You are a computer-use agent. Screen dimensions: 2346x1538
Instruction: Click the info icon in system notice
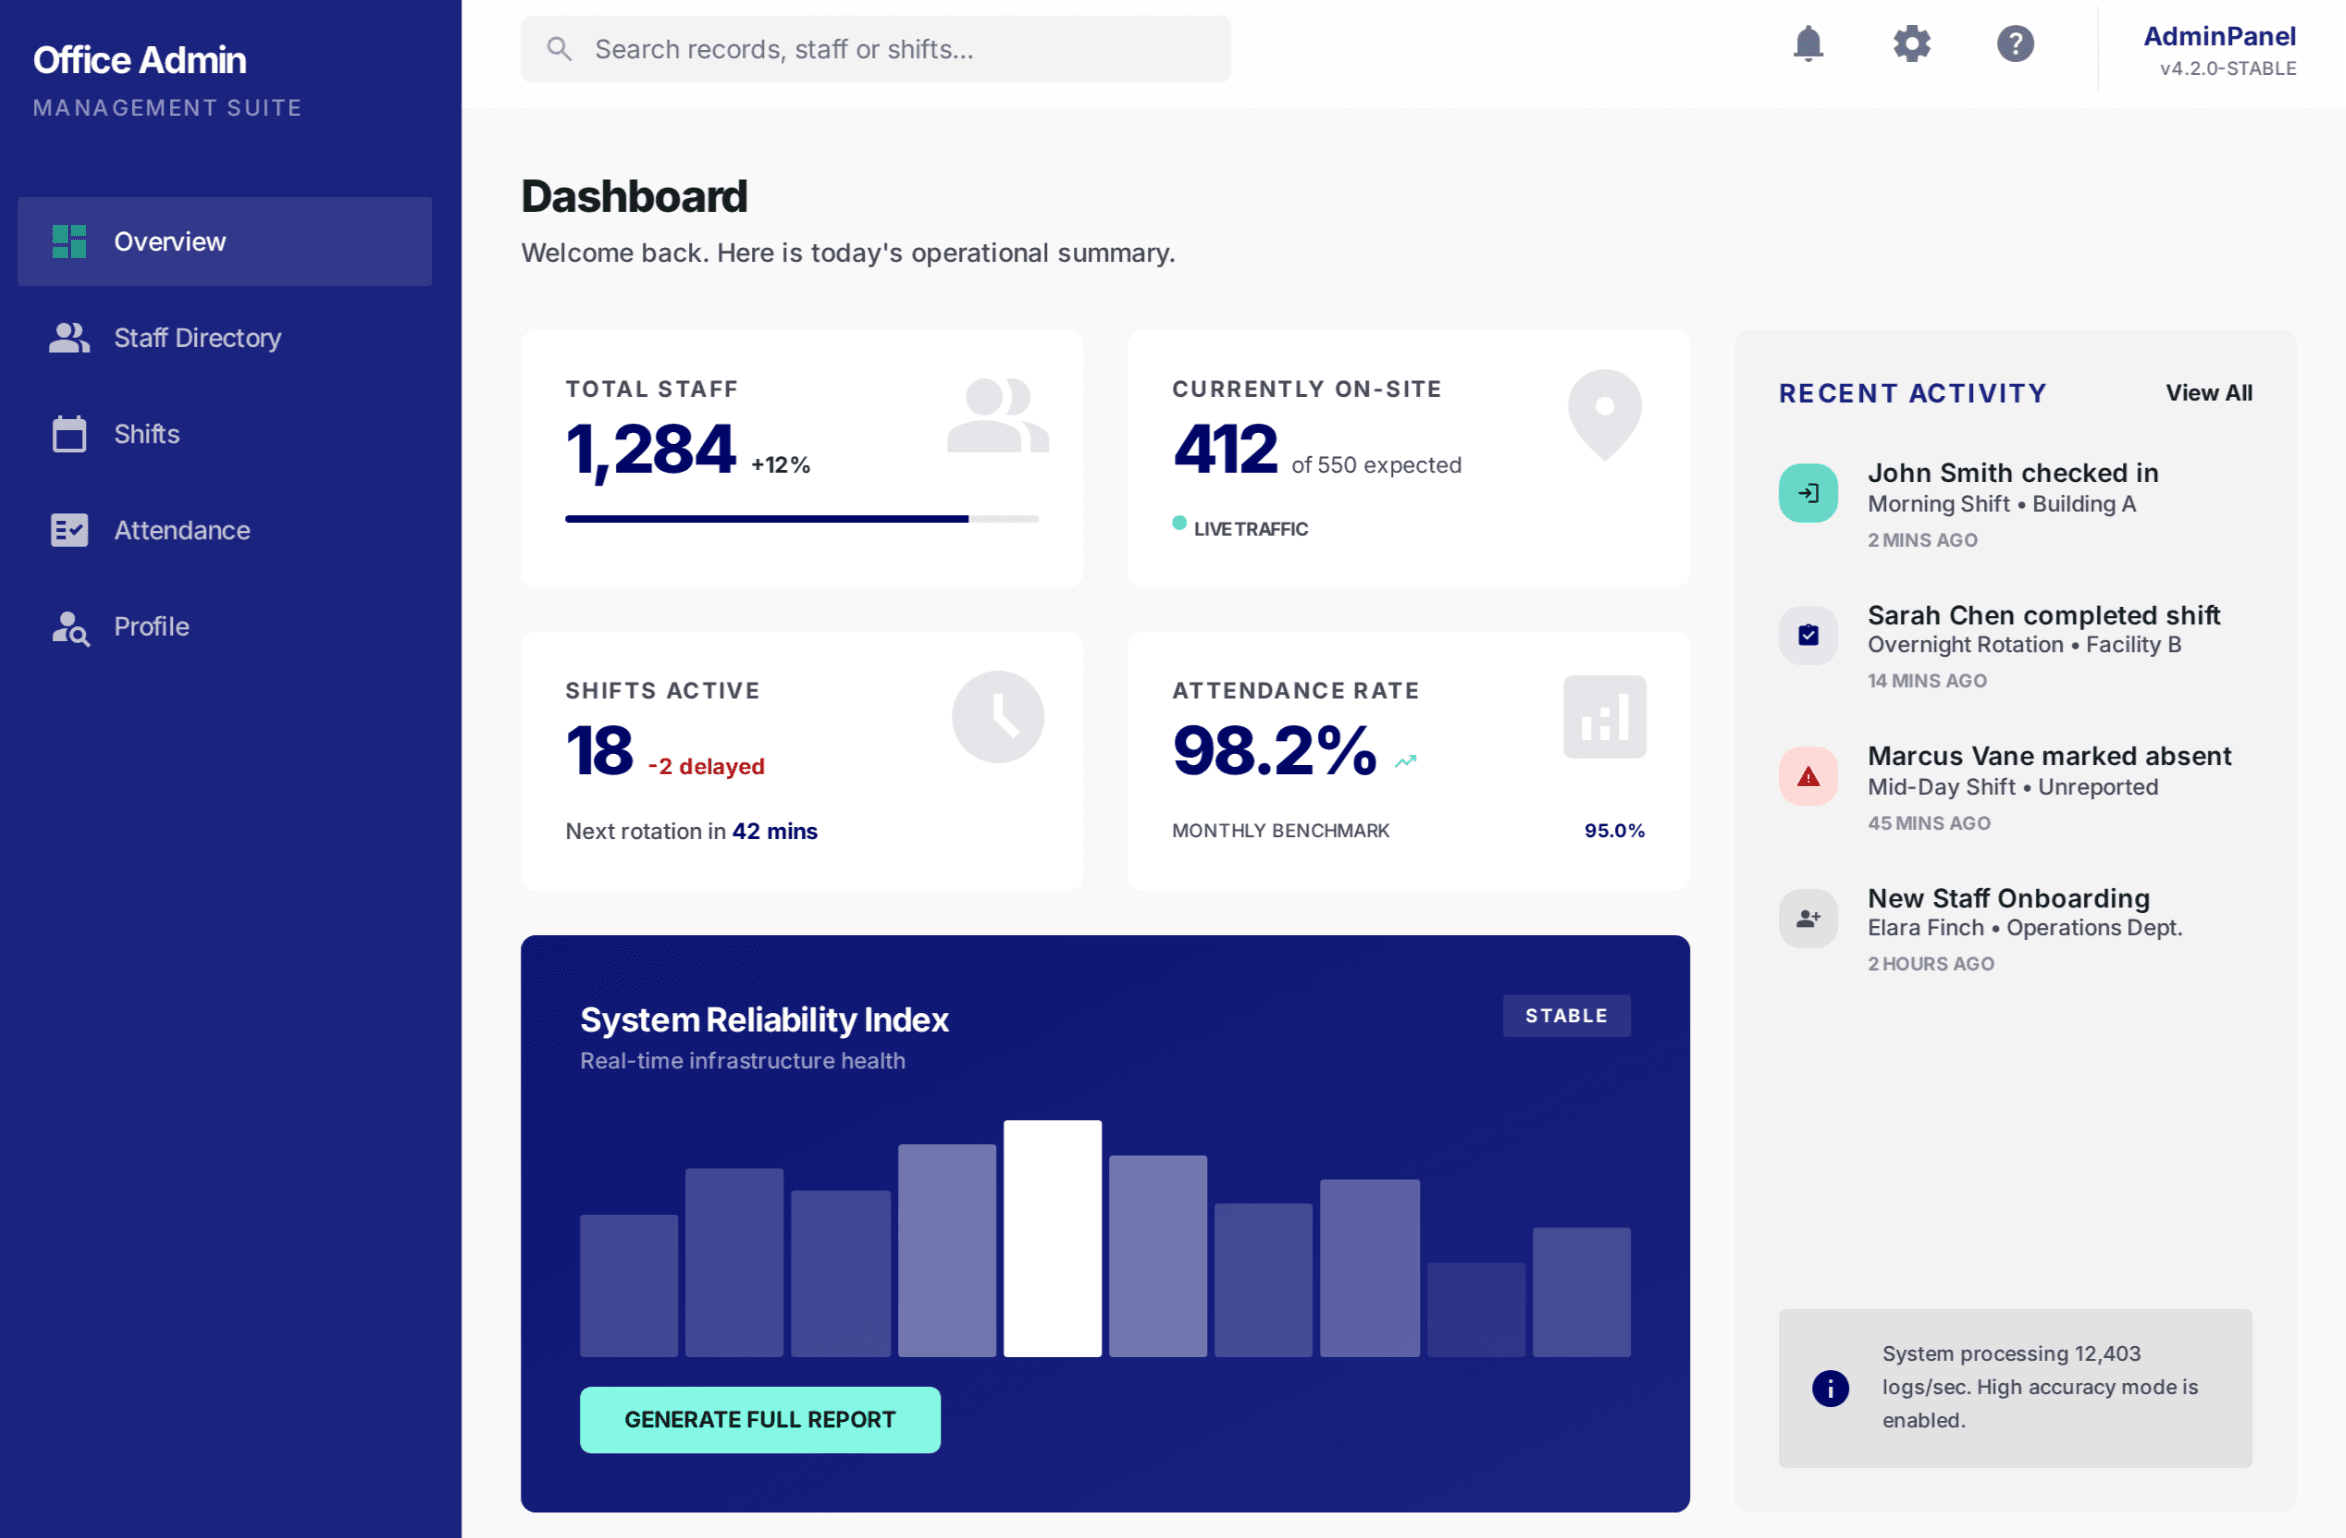(1830, 1388)
